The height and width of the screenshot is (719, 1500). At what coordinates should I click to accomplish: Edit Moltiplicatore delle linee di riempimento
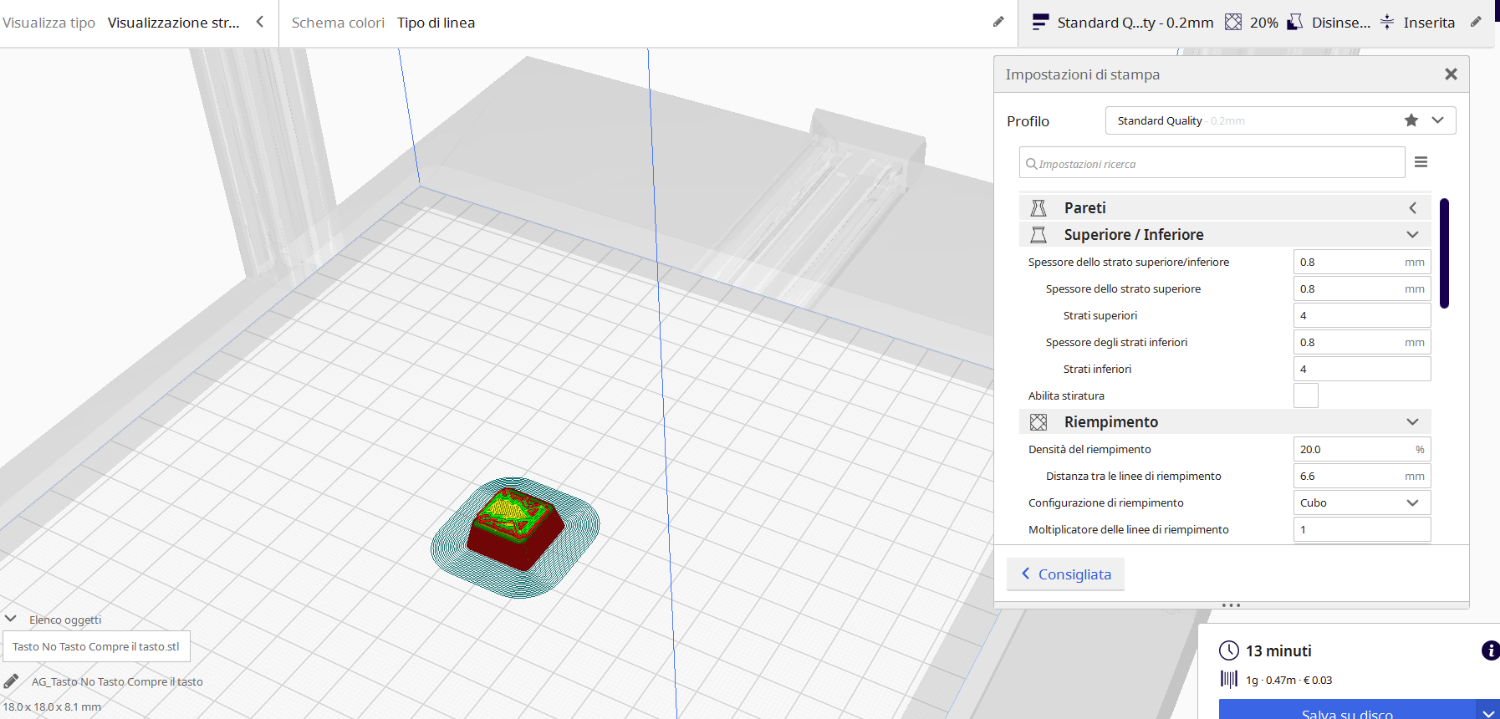coord(1362,529)
